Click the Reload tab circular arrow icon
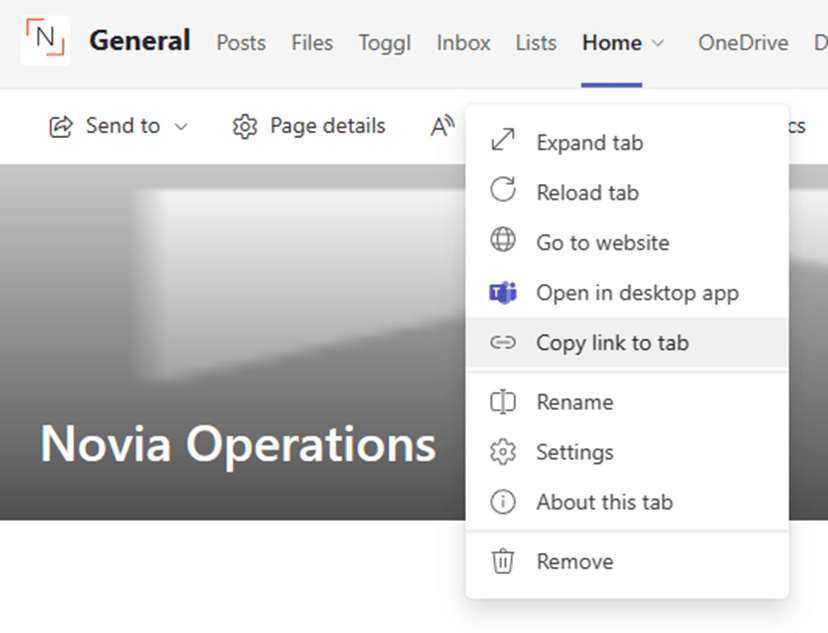The width and height of the screenshot is (828, 633). 503,192
